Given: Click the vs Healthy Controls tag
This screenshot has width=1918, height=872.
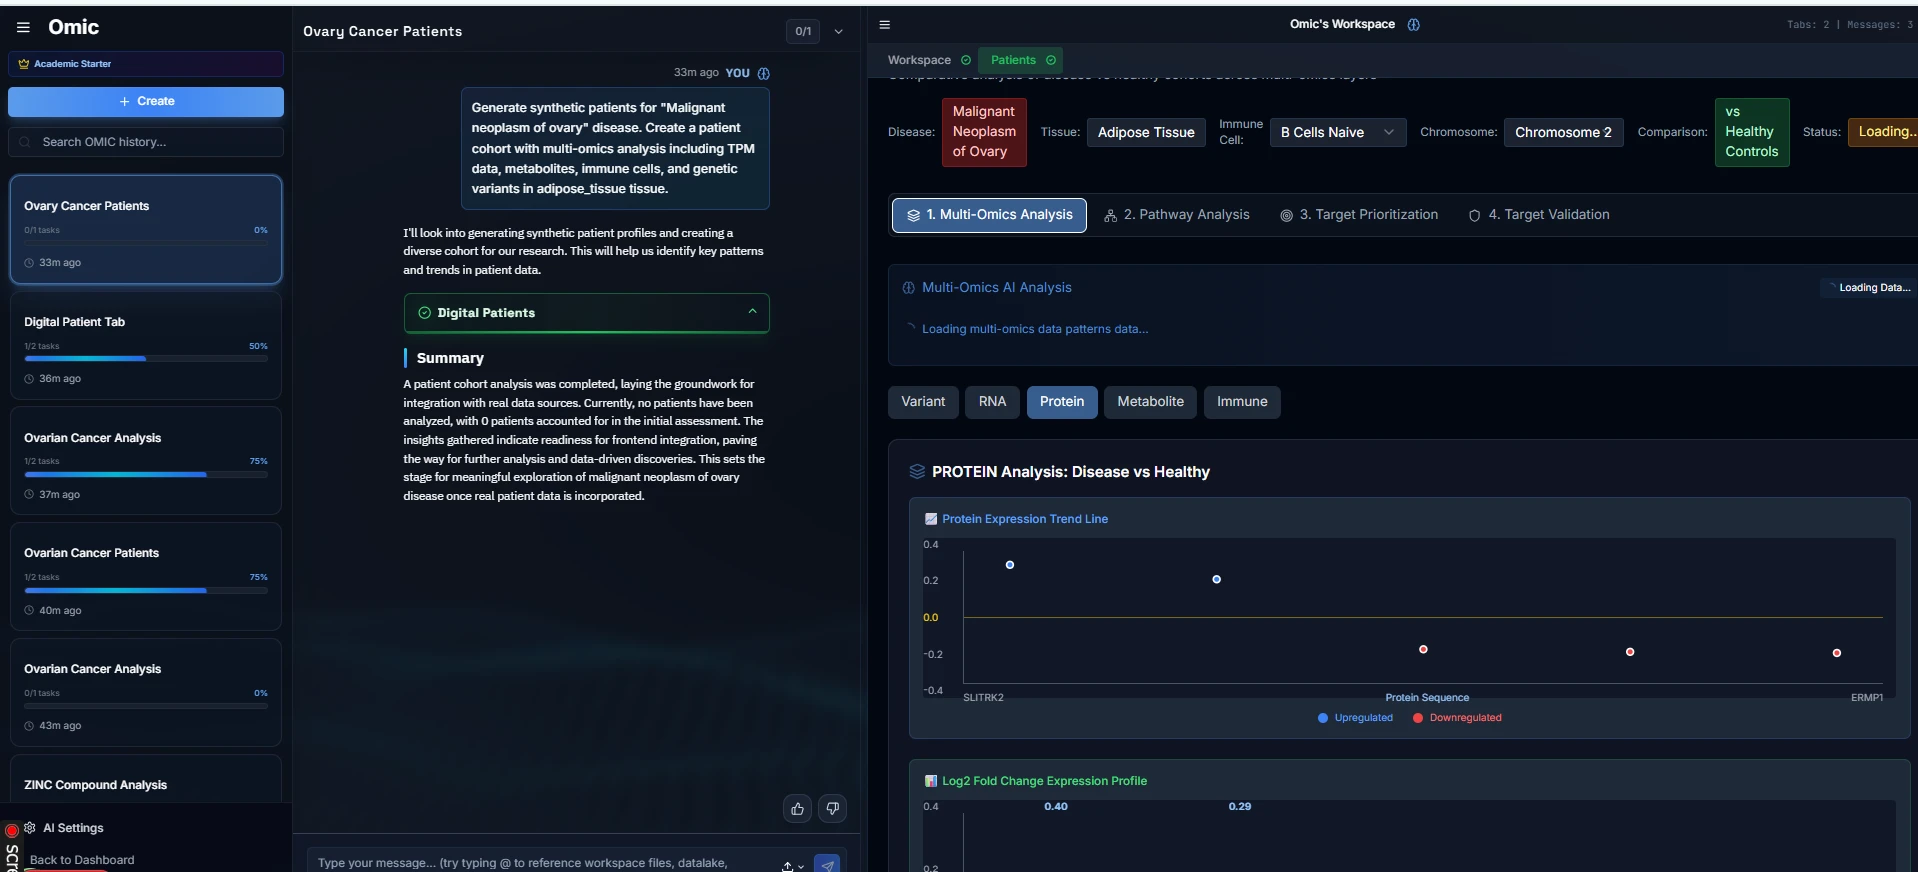Looking at the screenshot, I should pos(1752,132).
